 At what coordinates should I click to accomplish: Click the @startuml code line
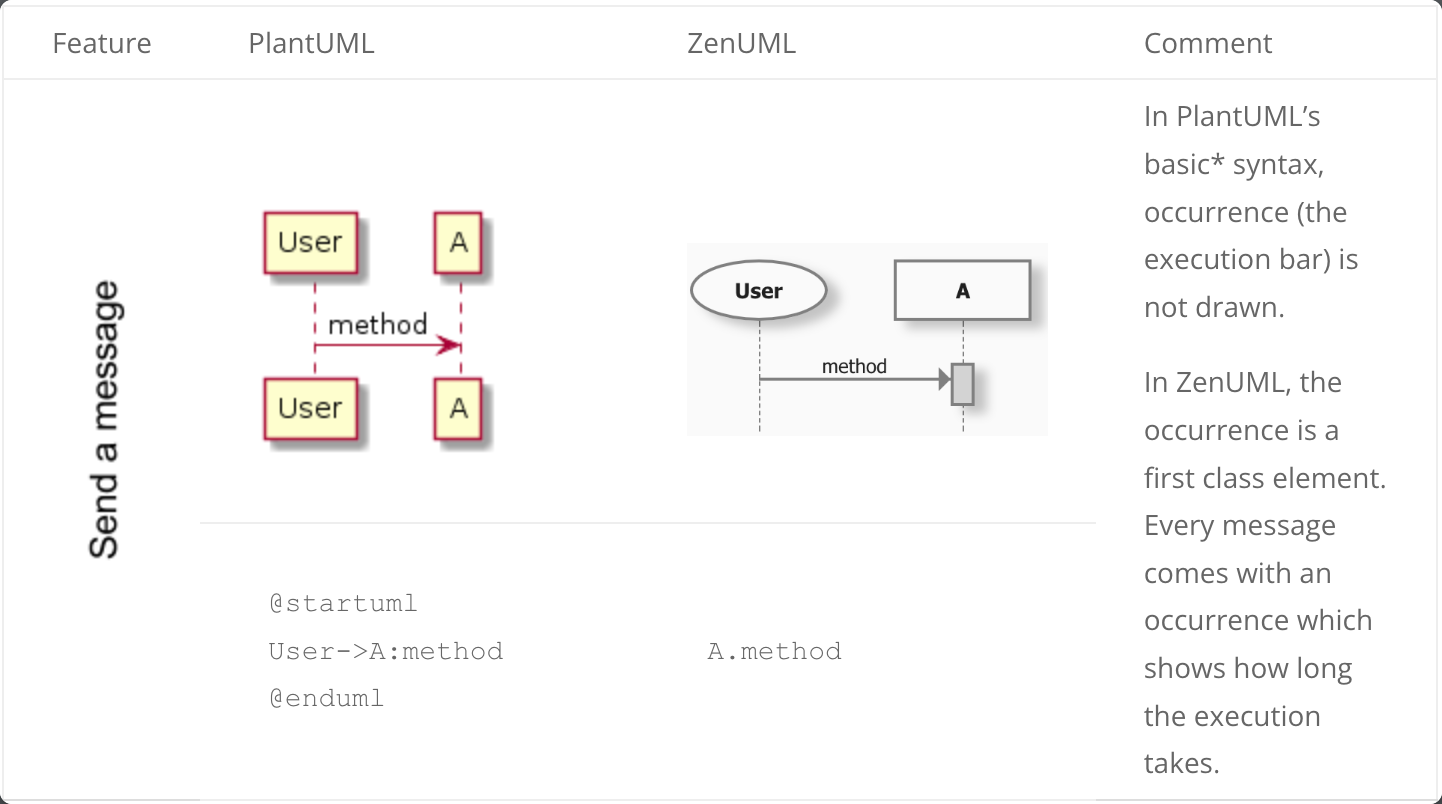(x=343, y=604)
